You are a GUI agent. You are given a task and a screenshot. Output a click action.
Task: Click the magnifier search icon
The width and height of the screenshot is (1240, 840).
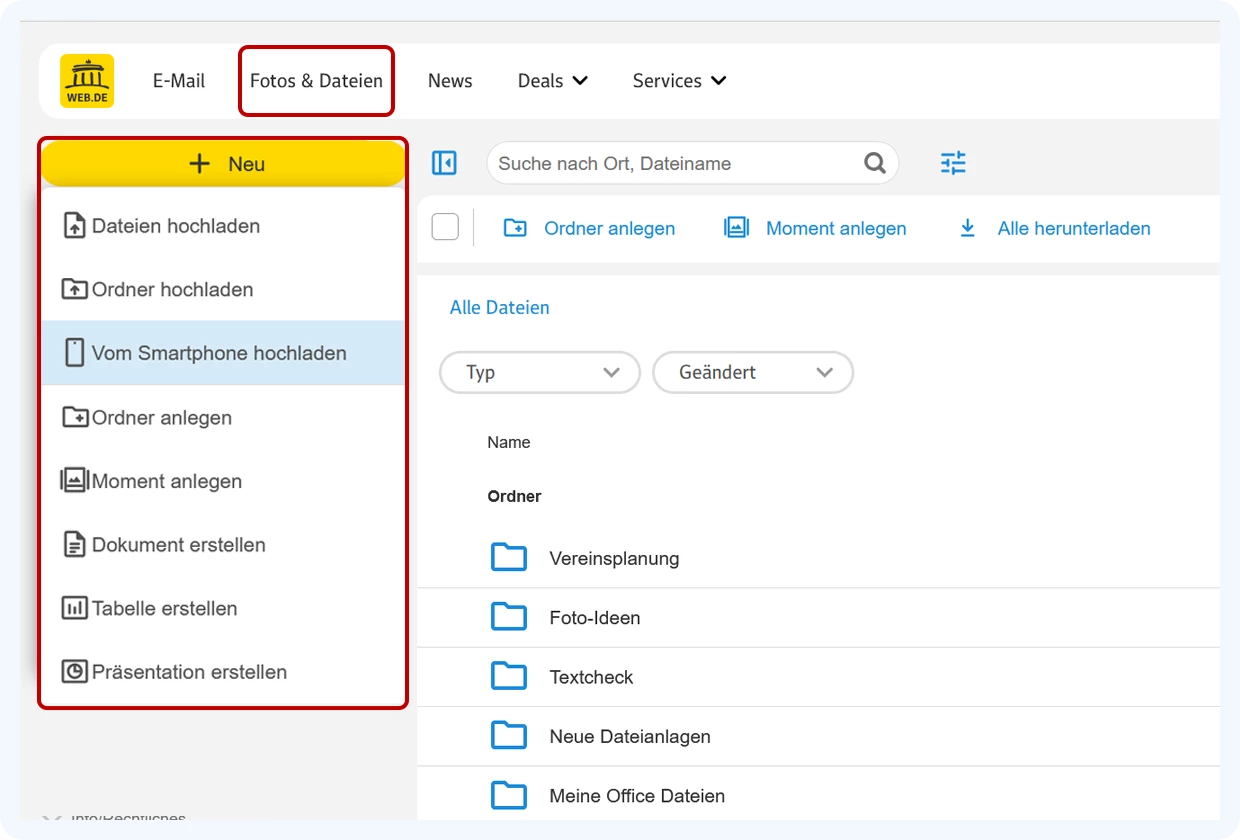click(875, 163)
